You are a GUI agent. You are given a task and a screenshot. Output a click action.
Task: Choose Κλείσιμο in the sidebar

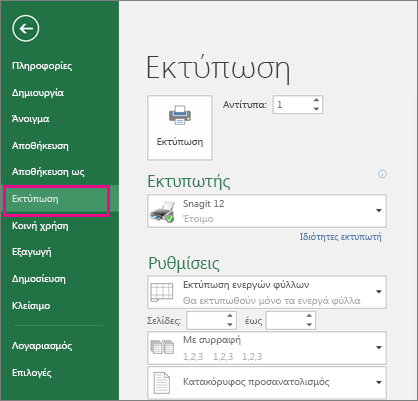(x=31, y=306)
